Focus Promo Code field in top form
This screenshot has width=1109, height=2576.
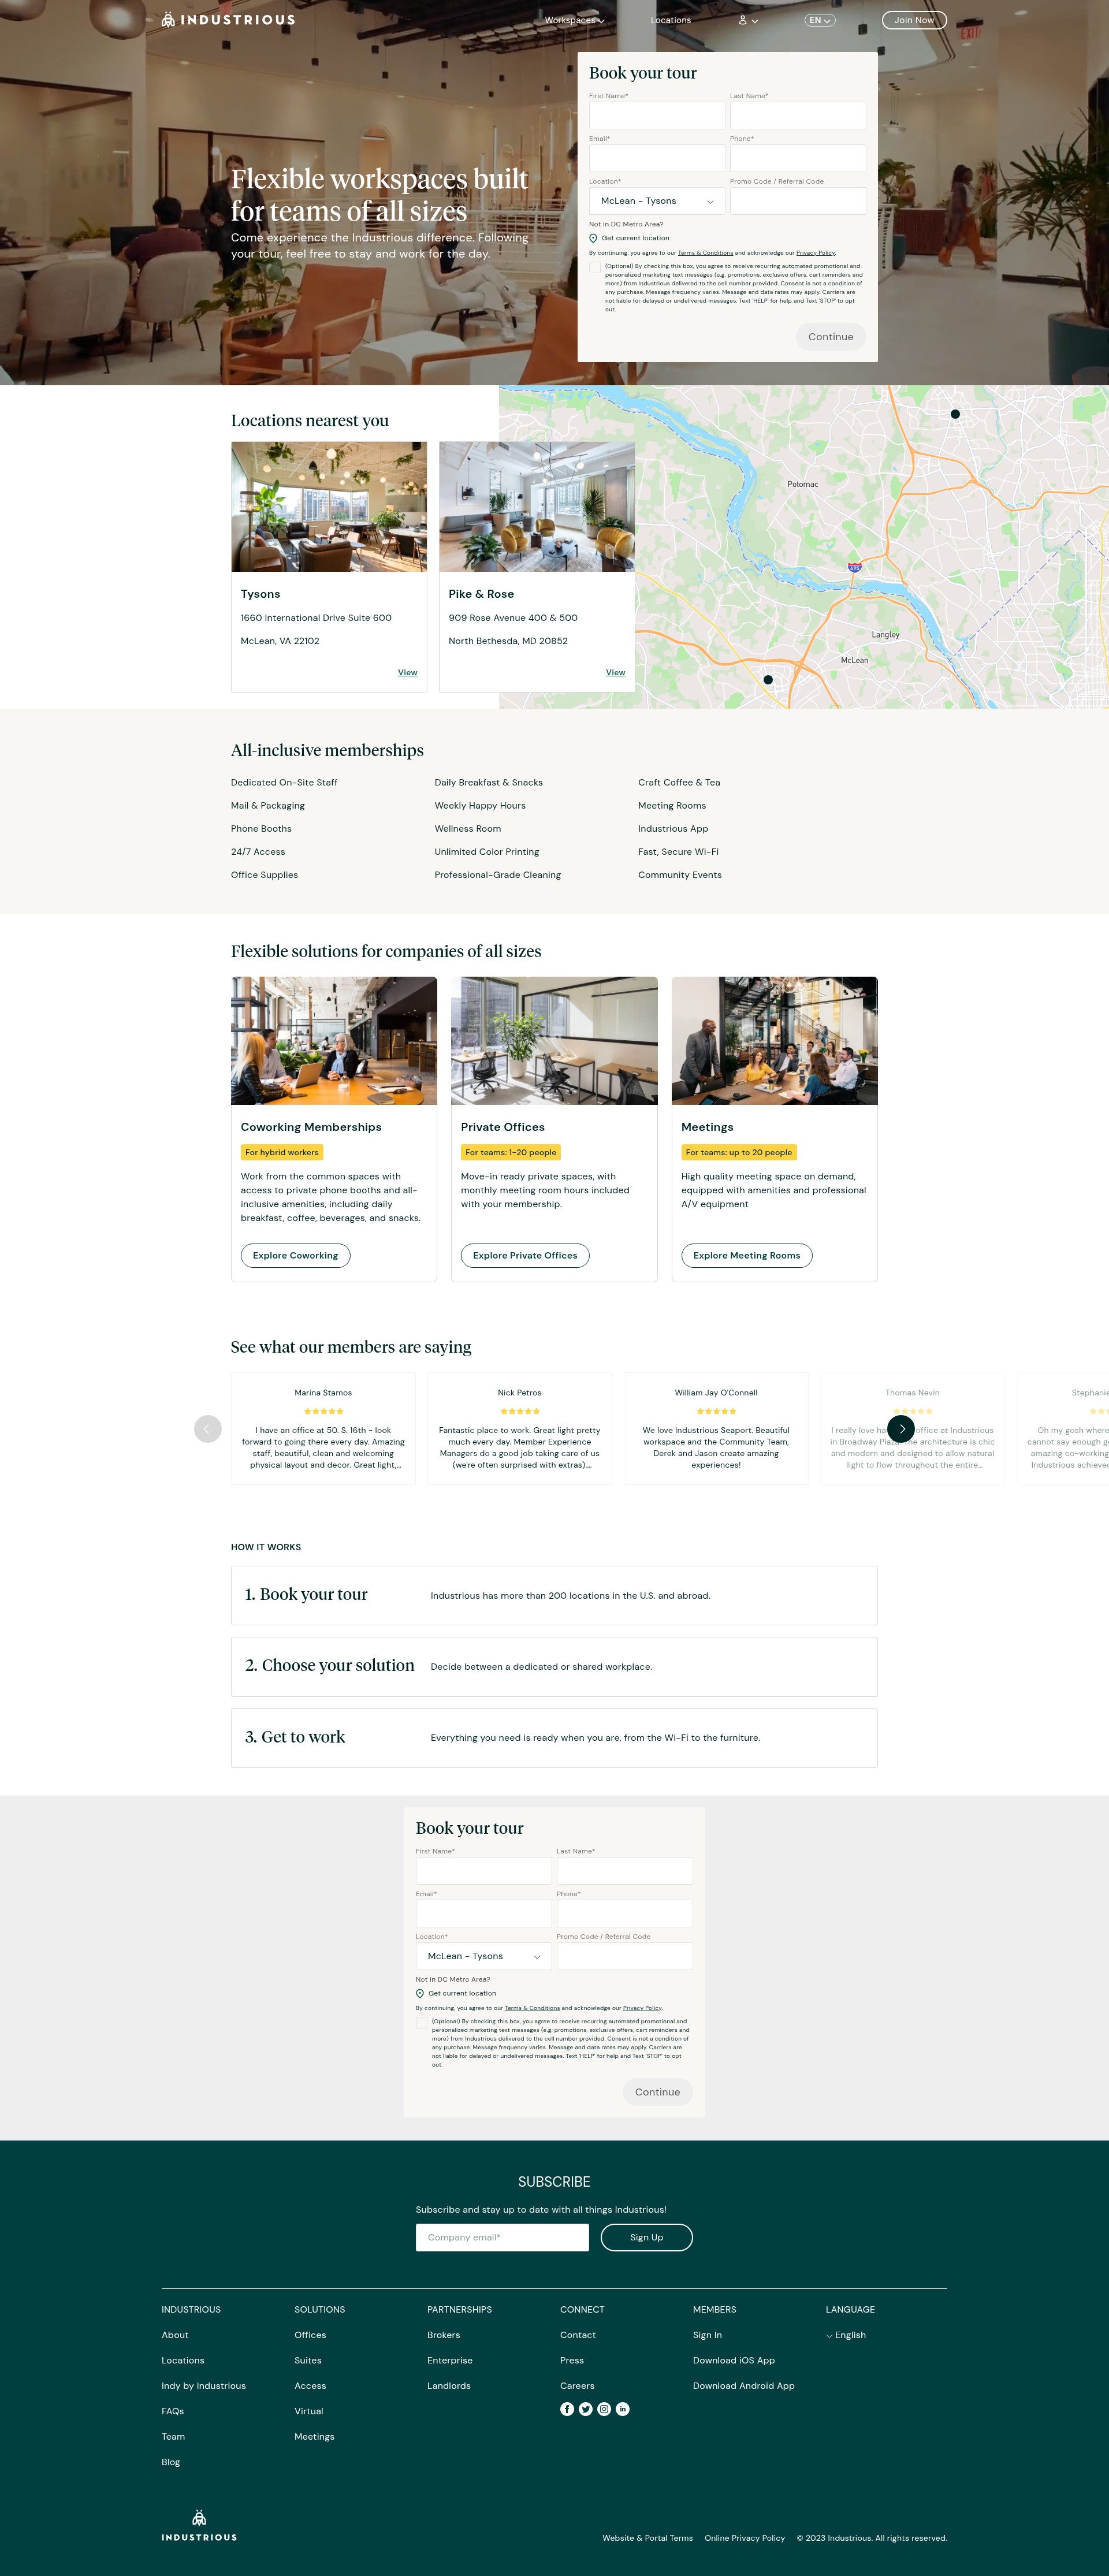click(x=798, y=201)
